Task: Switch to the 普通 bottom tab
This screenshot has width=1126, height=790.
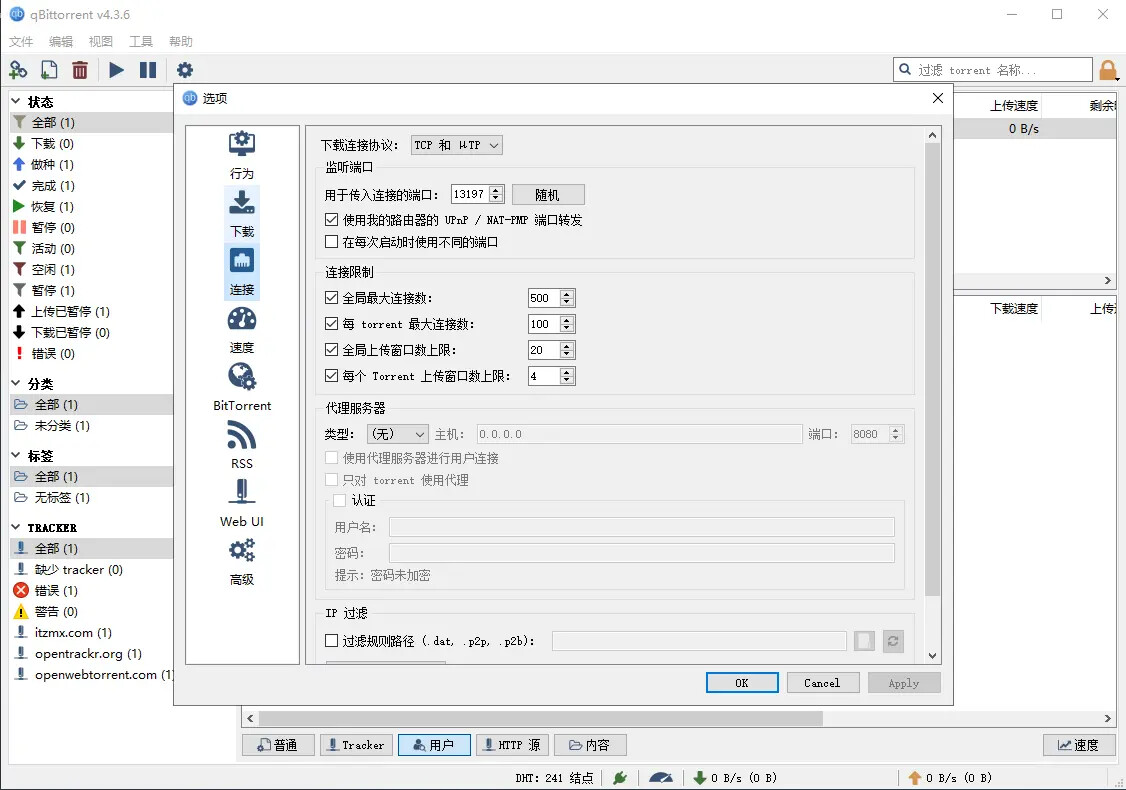Action: [278, 745]
